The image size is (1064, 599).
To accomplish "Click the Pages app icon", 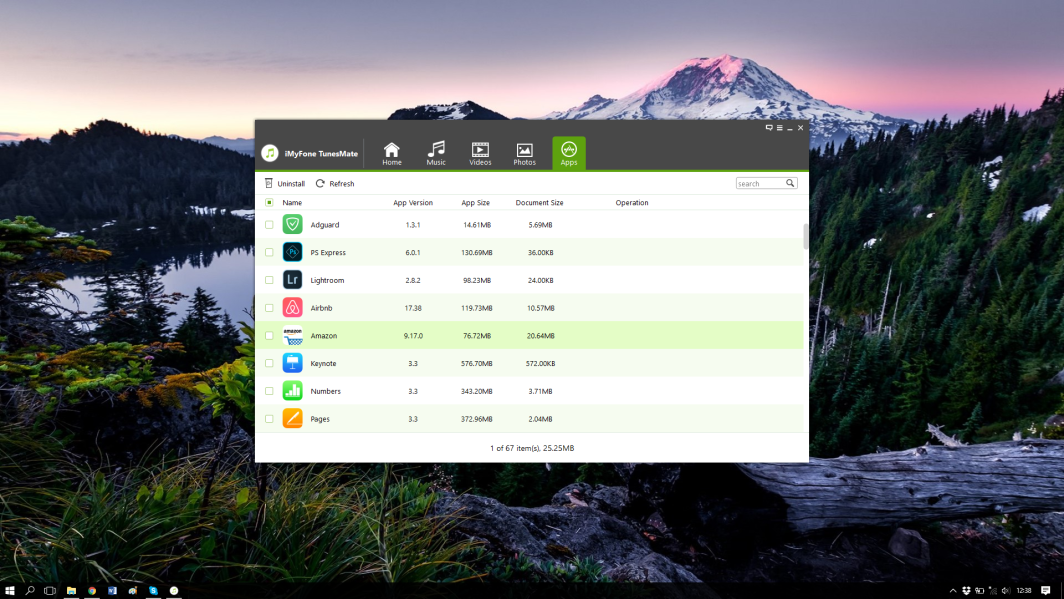I will tap(292, 419).
